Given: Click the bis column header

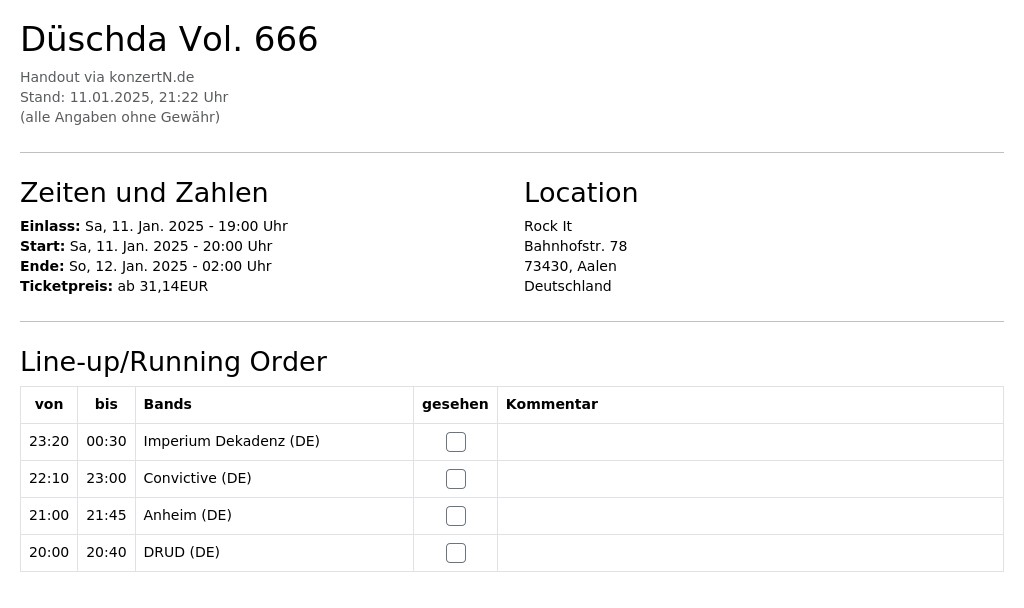Looking at the screenshot, I should [x=106, y=404].
